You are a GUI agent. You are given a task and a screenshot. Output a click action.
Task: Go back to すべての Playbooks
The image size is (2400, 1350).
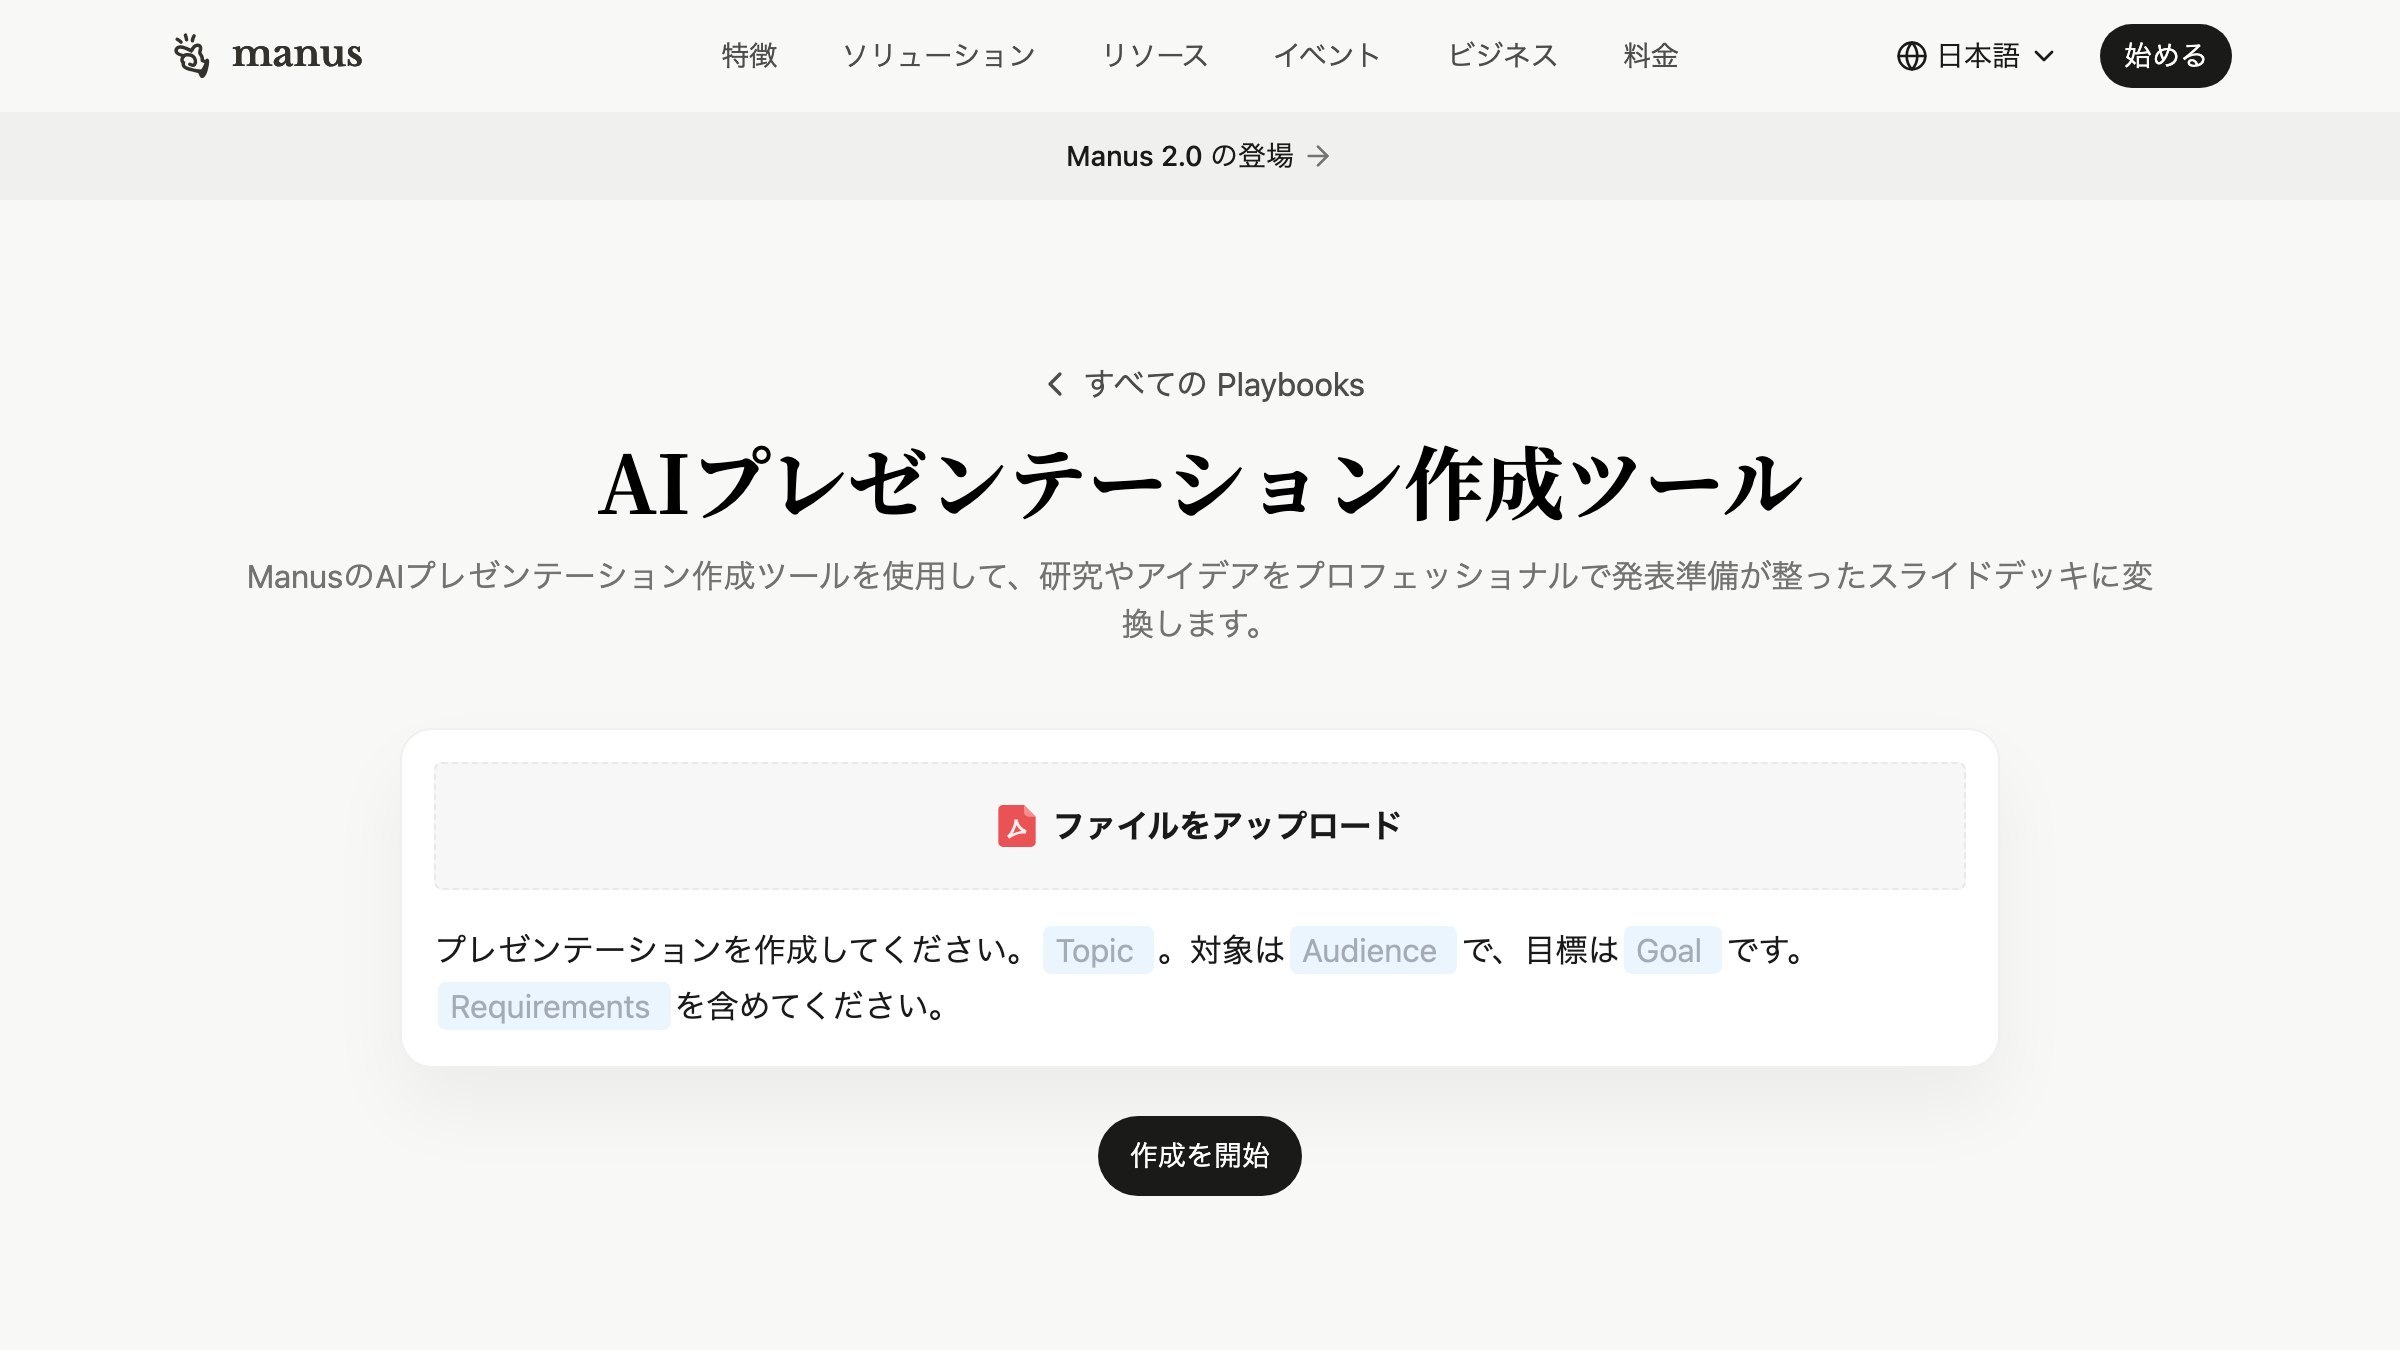pyautogui.click(x=1224, y=384)
